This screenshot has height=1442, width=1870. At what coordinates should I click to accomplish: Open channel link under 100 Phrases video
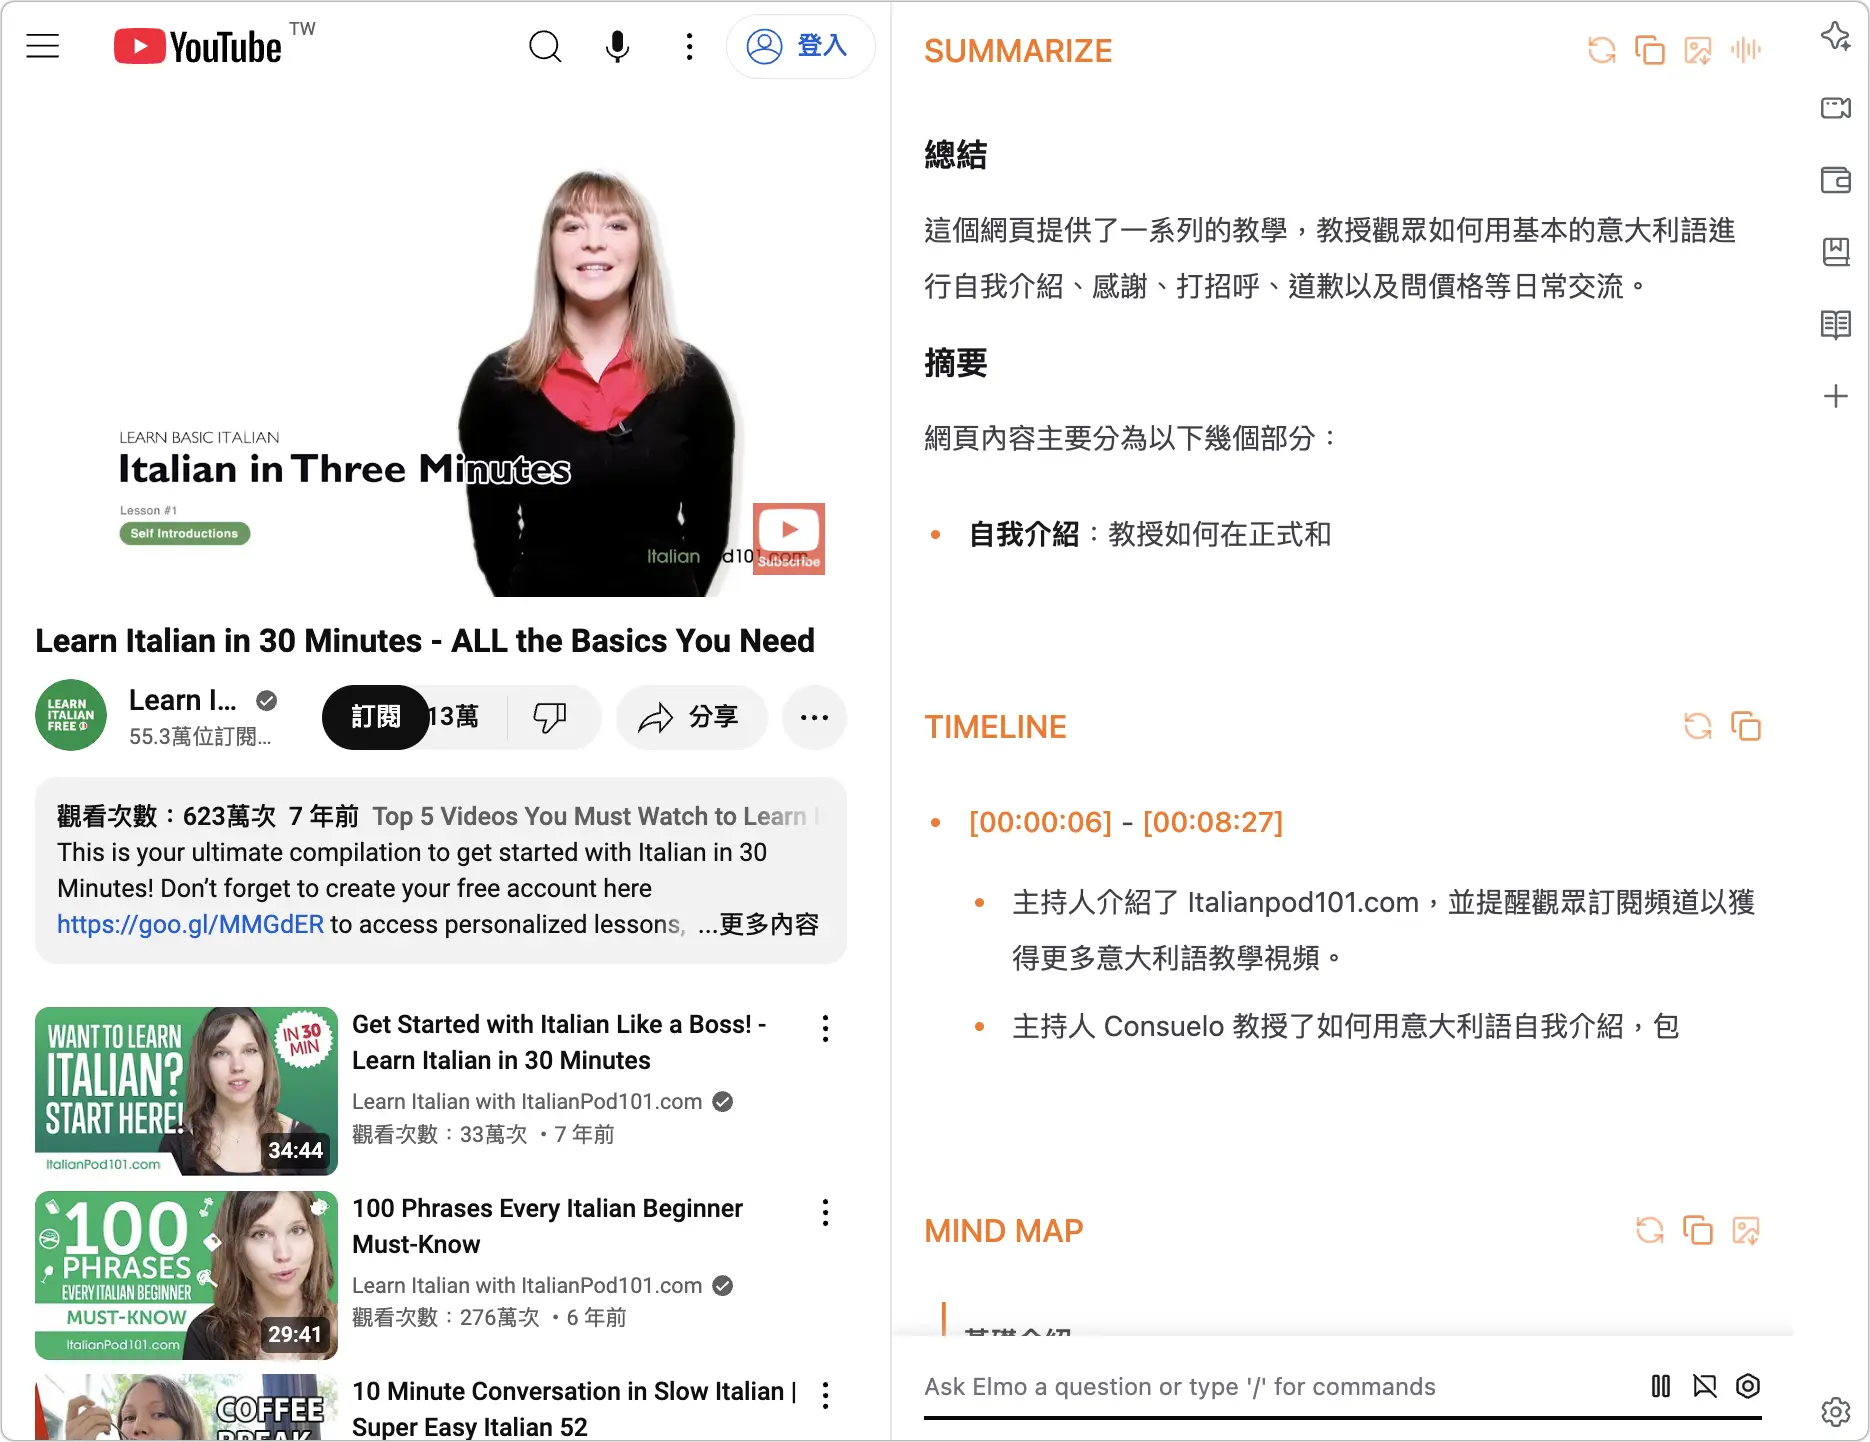(x=527, y=1285)
